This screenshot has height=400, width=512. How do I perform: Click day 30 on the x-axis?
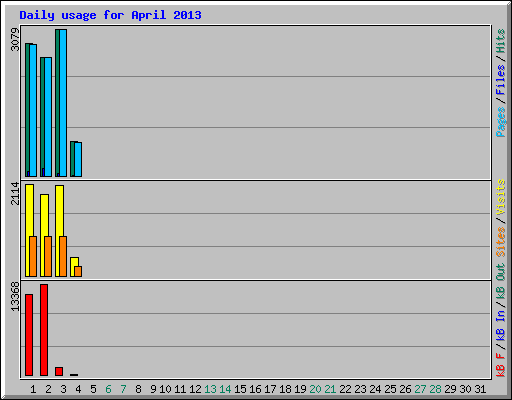click(465, 389)
